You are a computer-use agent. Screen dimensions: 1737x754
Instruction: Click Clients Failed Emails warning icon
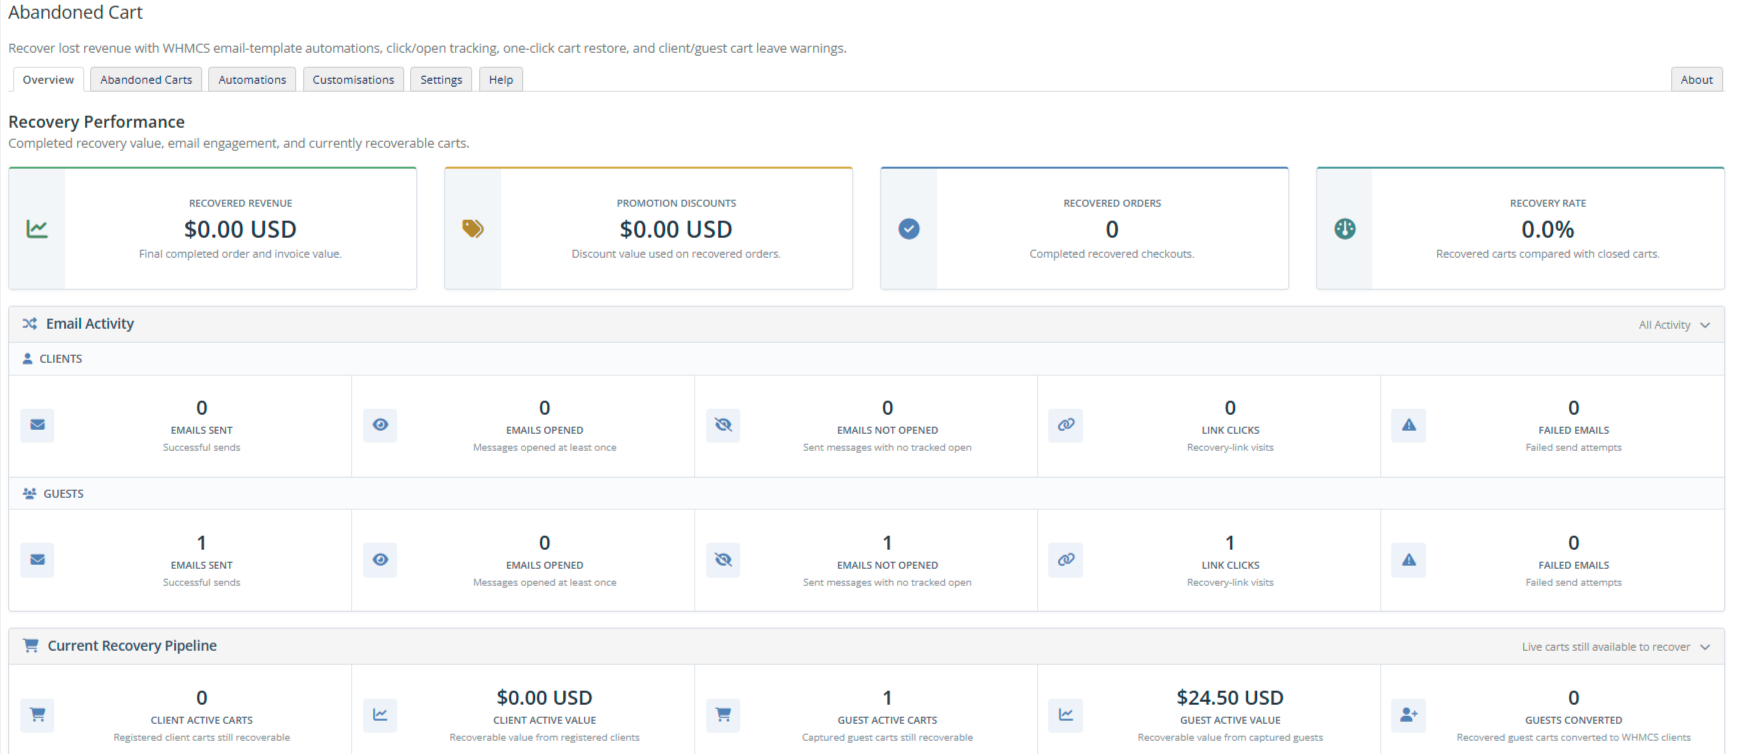coord(1409,425)
